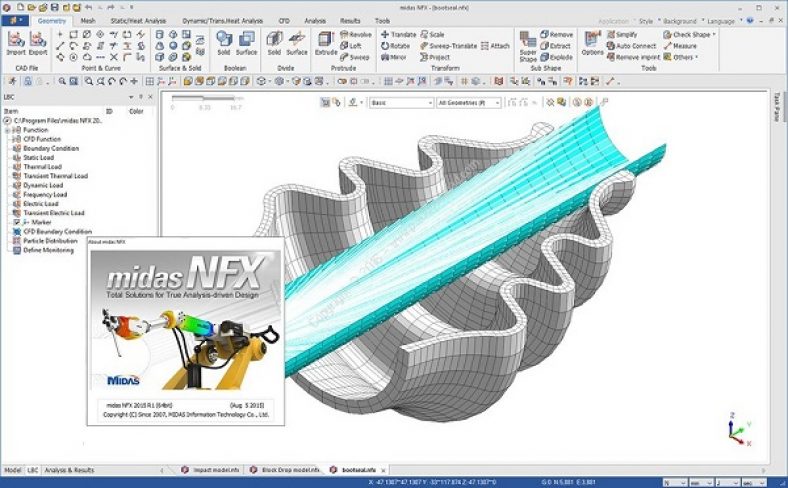This screenshot has width=788, height=488.
Task: Run the Simplify tool
Action: tap(622, 35)
